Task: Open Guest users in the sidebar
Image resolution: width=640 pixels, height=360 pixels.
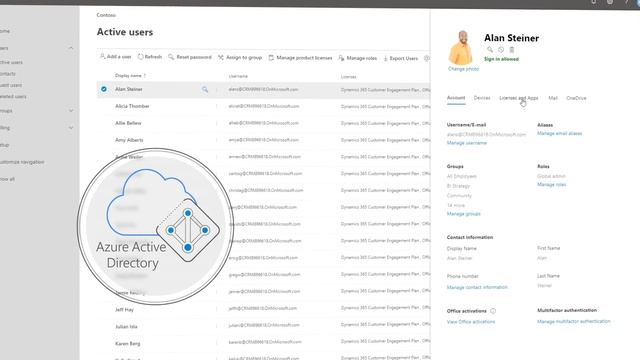Action: click(11, 85)
